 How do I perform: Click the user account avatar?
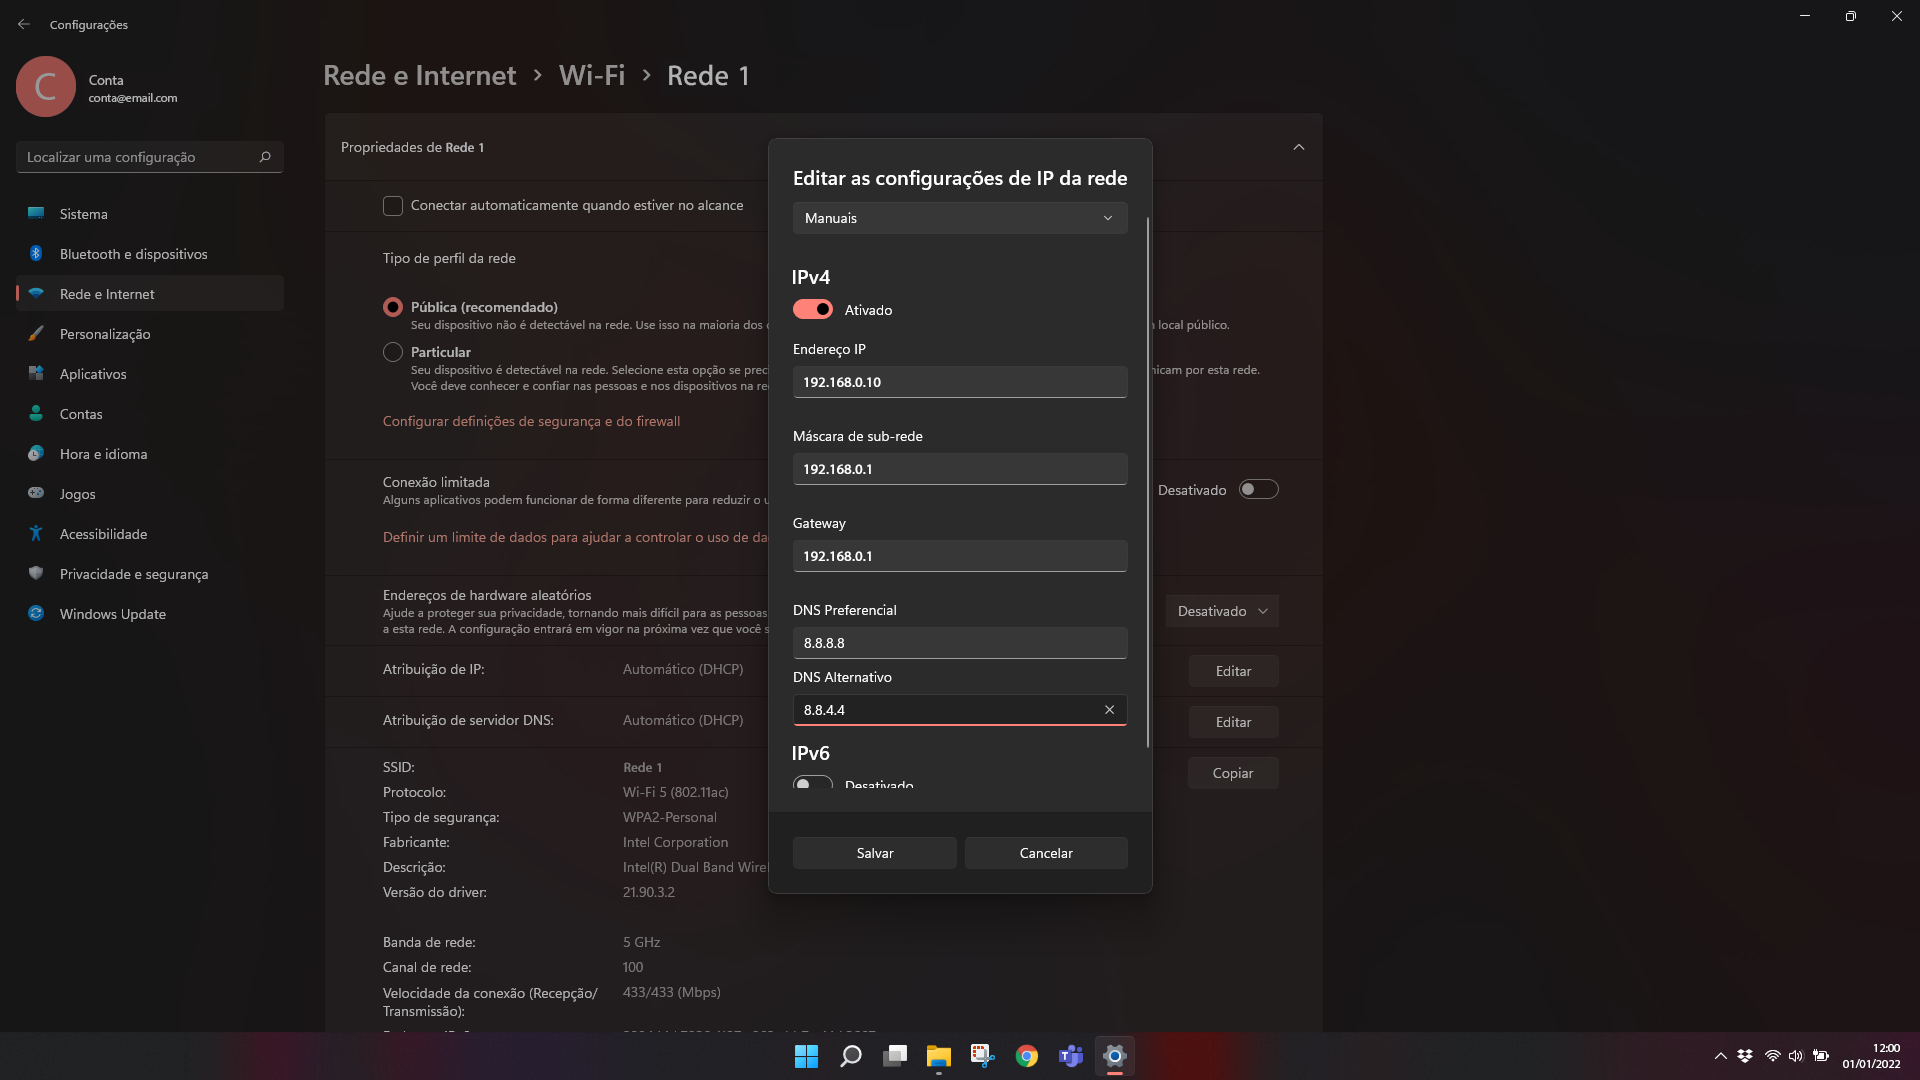46,86
